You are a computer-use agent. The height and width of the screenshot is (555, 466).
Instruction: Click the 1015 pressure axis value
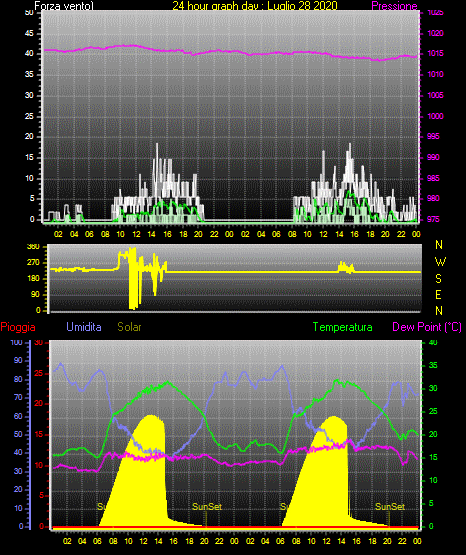(x=435, y=53)
